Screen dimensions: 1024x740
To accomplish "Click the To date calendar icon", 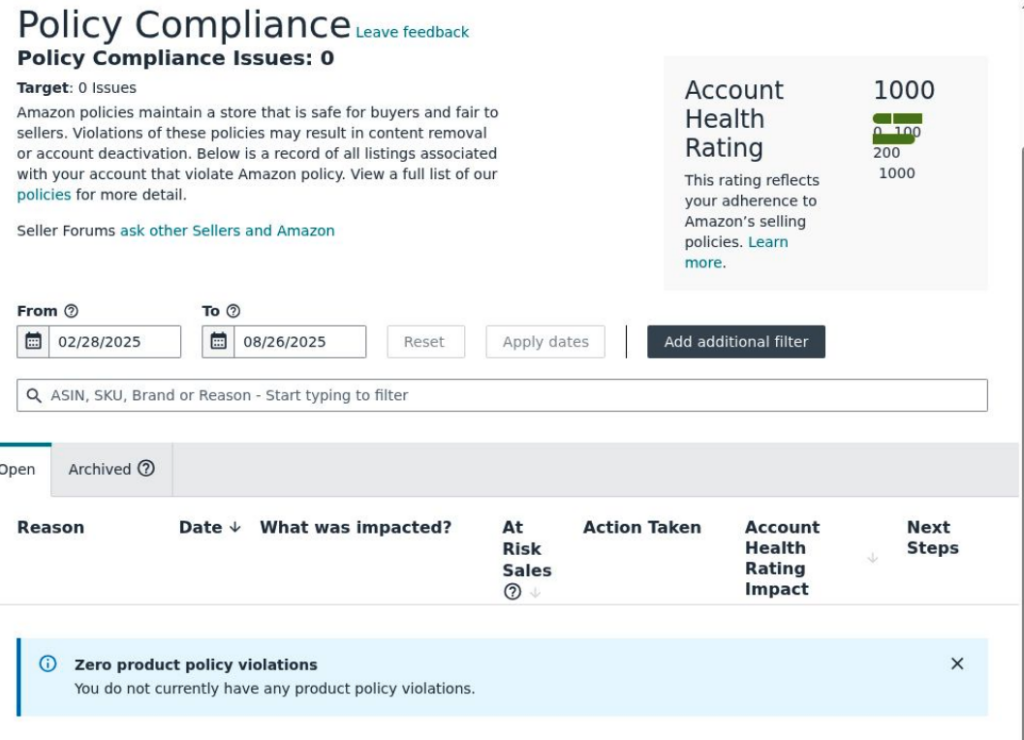I will [218, 342].
